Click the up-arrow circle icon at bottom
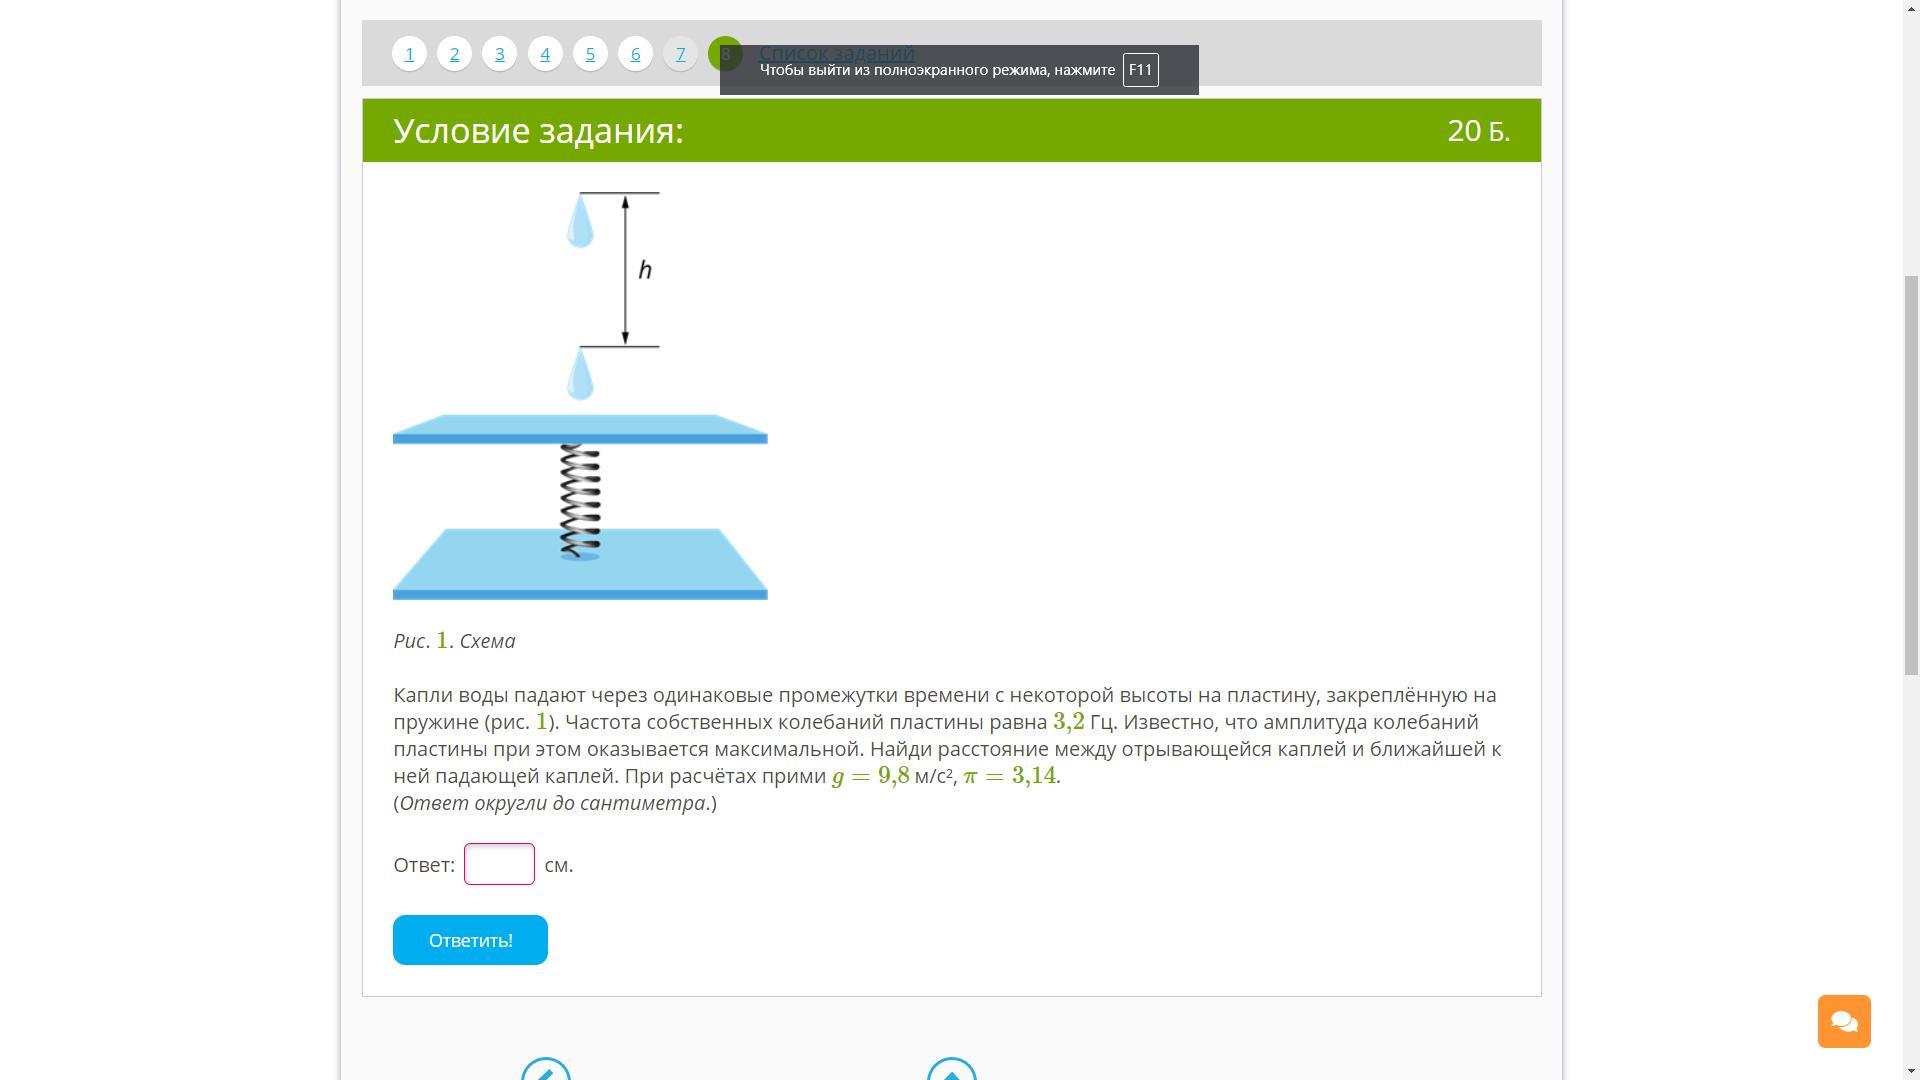Screen dimensions: 1920x1080 (x=951, y=1072)
